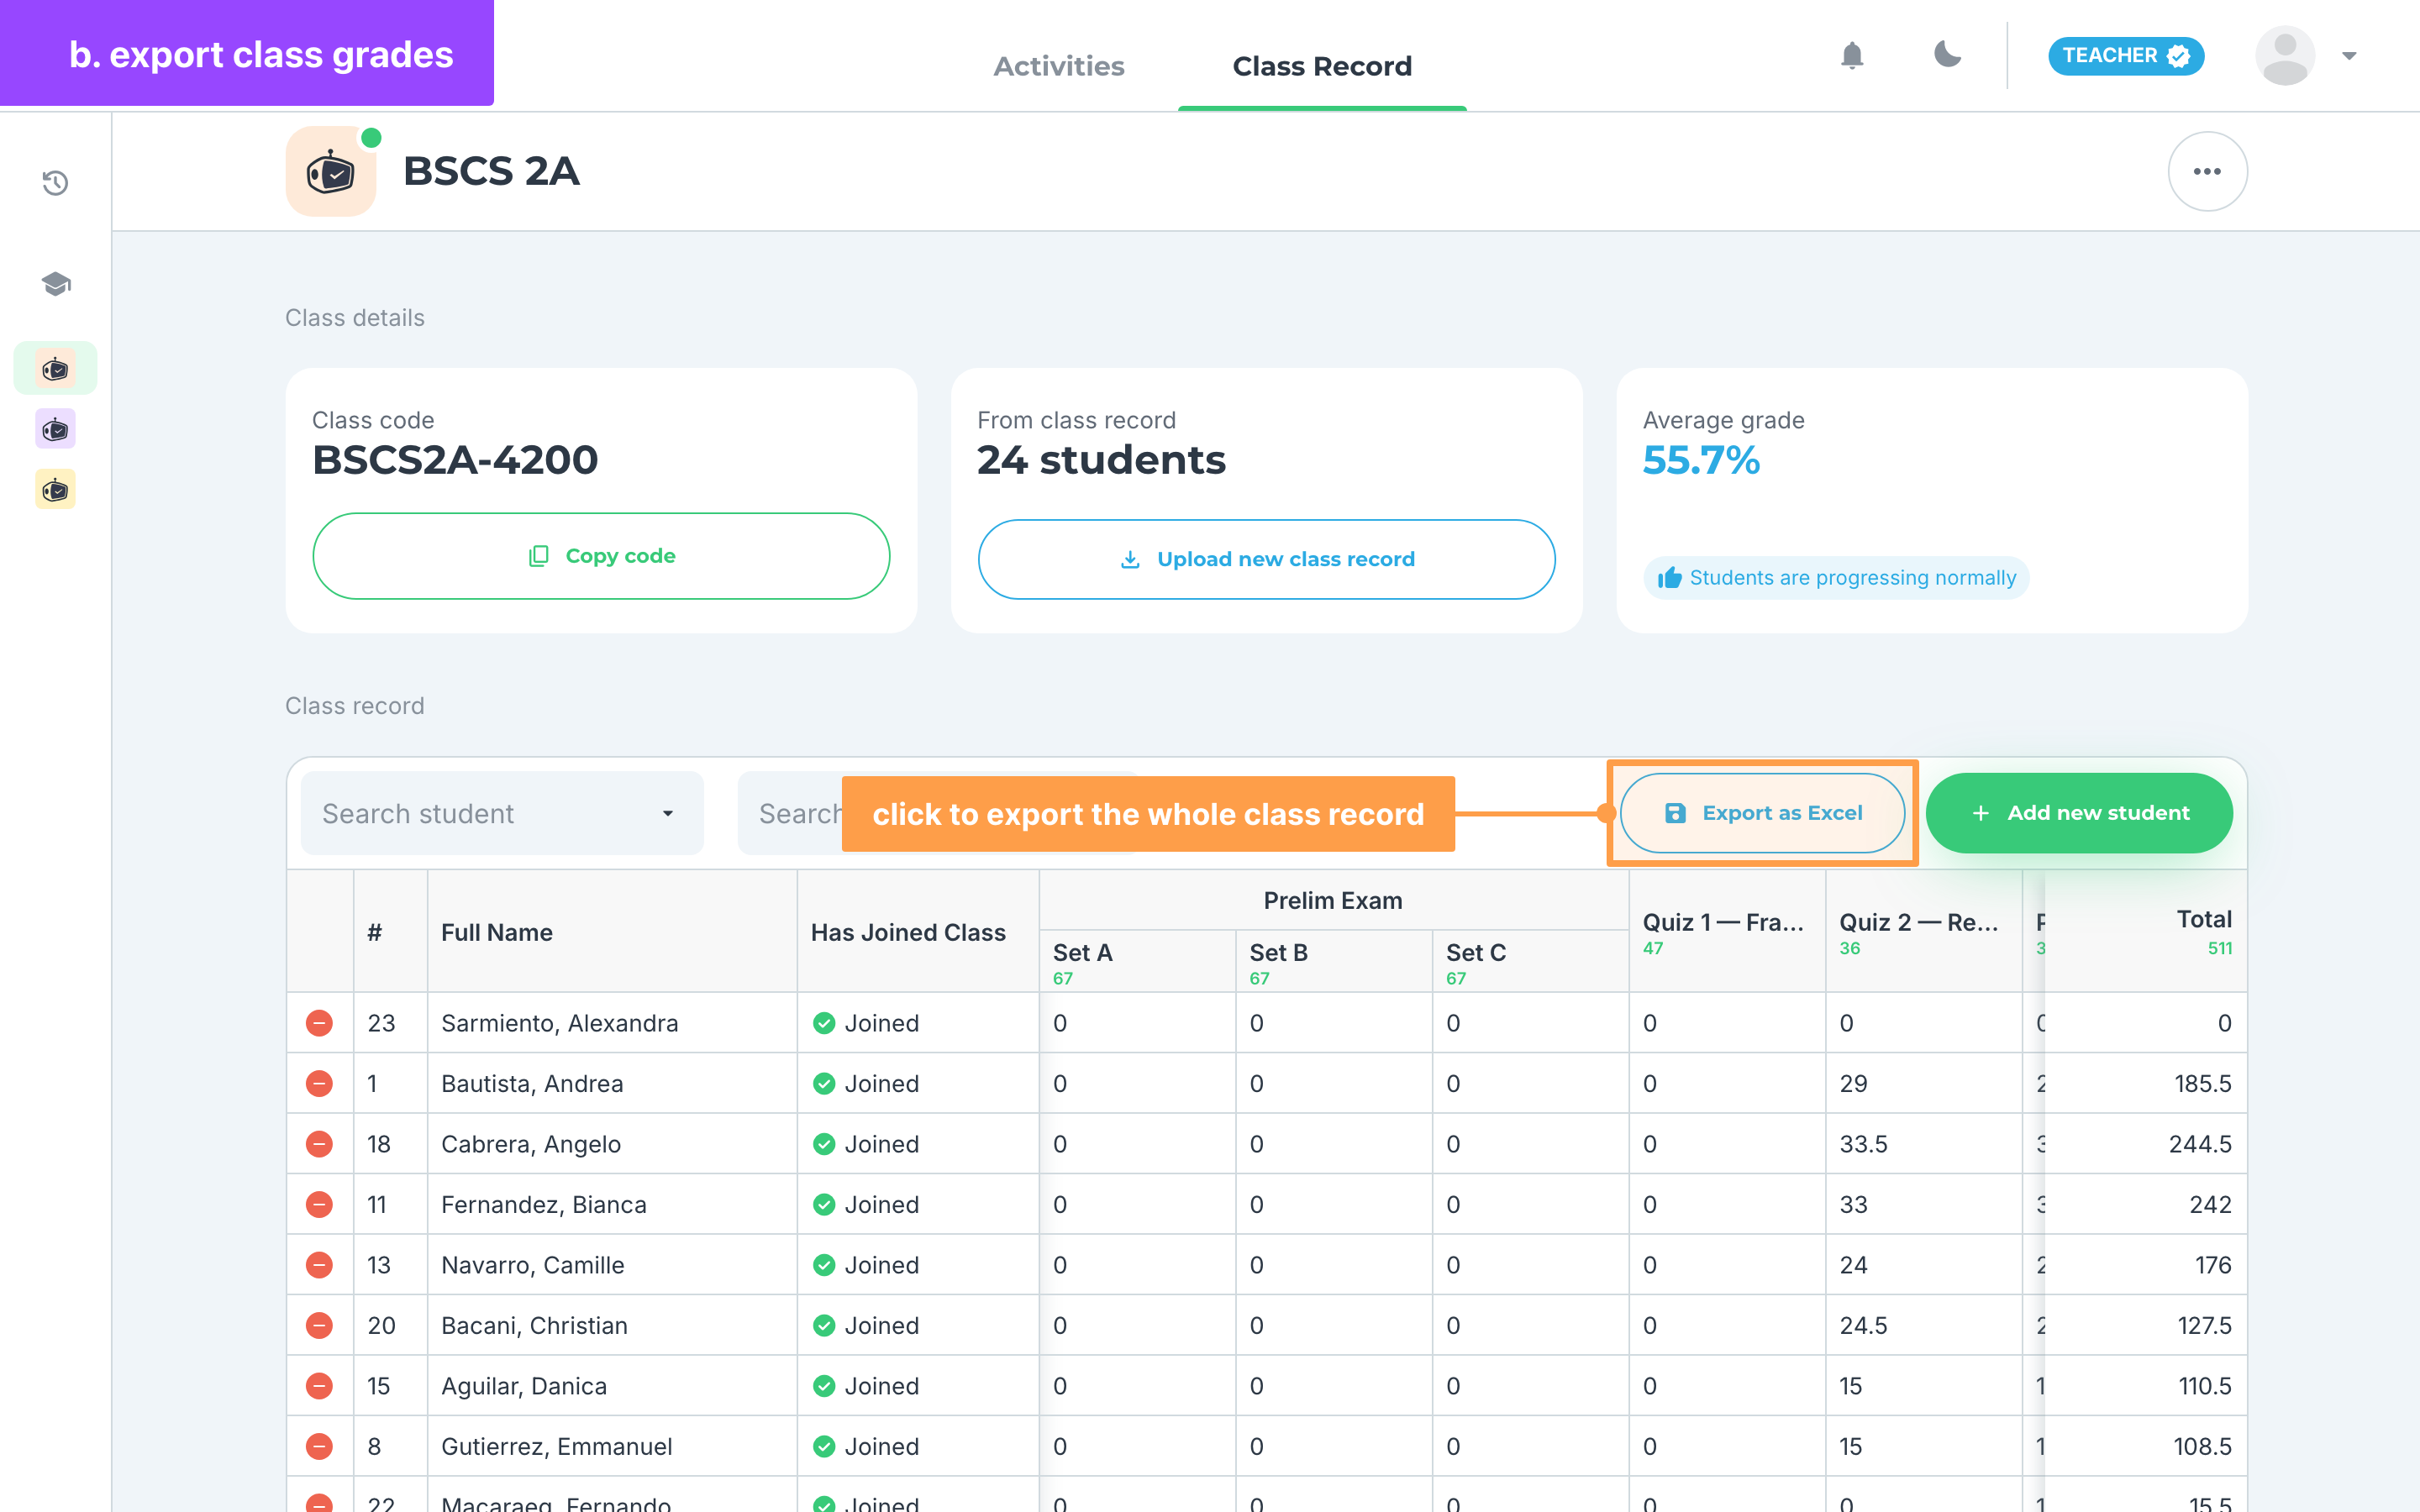Click the Copy code button
The height and width of the screenshot is (1512, 2420).
(x=601, y=556)
